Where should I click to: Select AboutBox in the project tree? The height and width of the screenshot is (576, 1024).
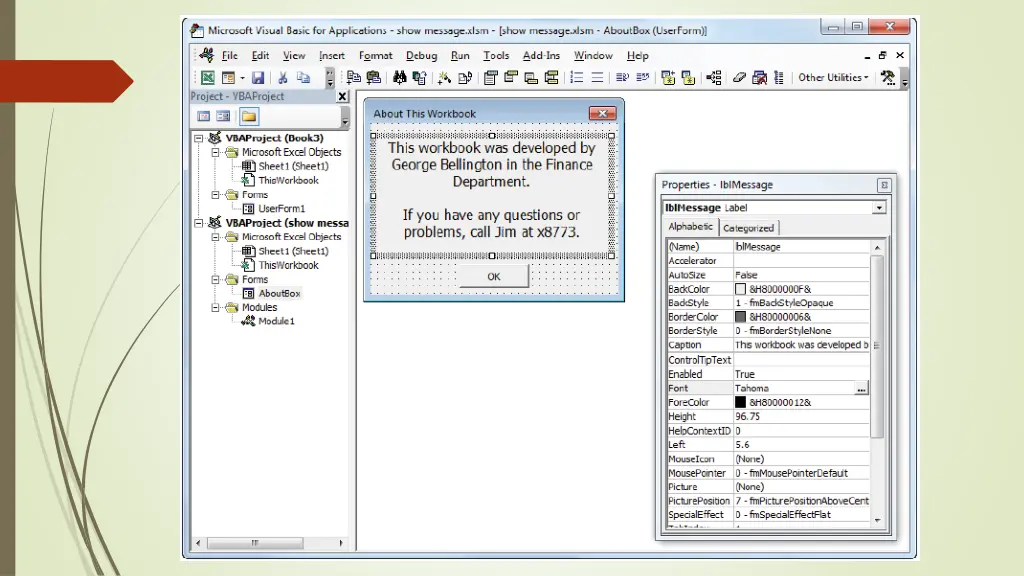[x=280, y=294]
